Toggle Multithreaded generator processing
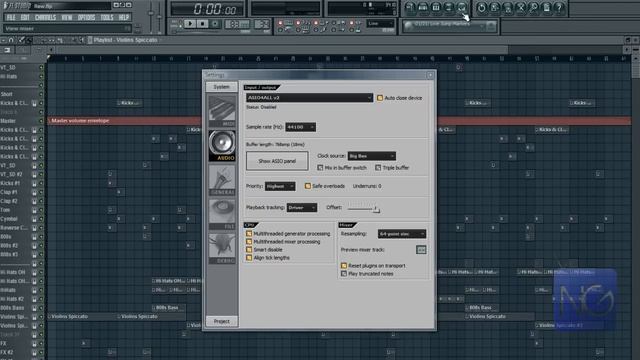The height and width of the screenshot is (360, 640). 249,234
